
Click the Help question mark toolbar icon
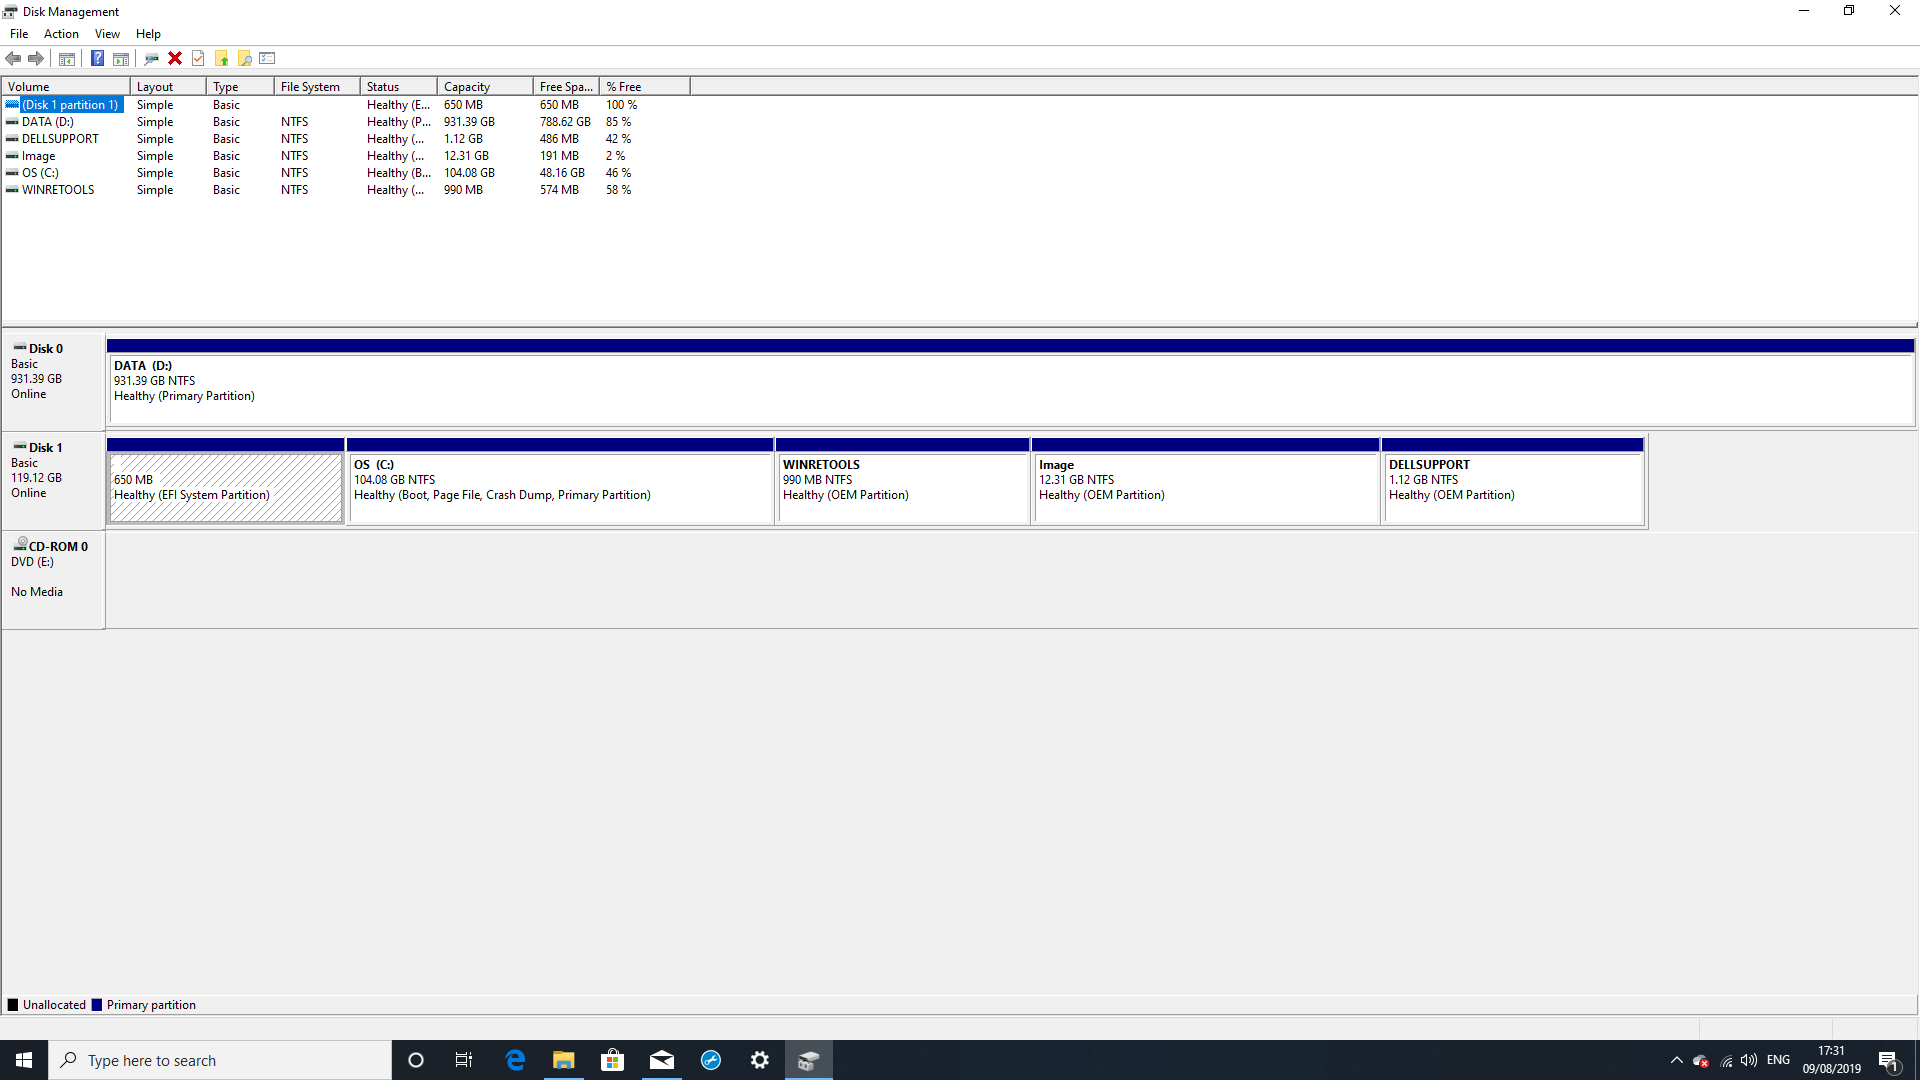click(x=97, y=58)
